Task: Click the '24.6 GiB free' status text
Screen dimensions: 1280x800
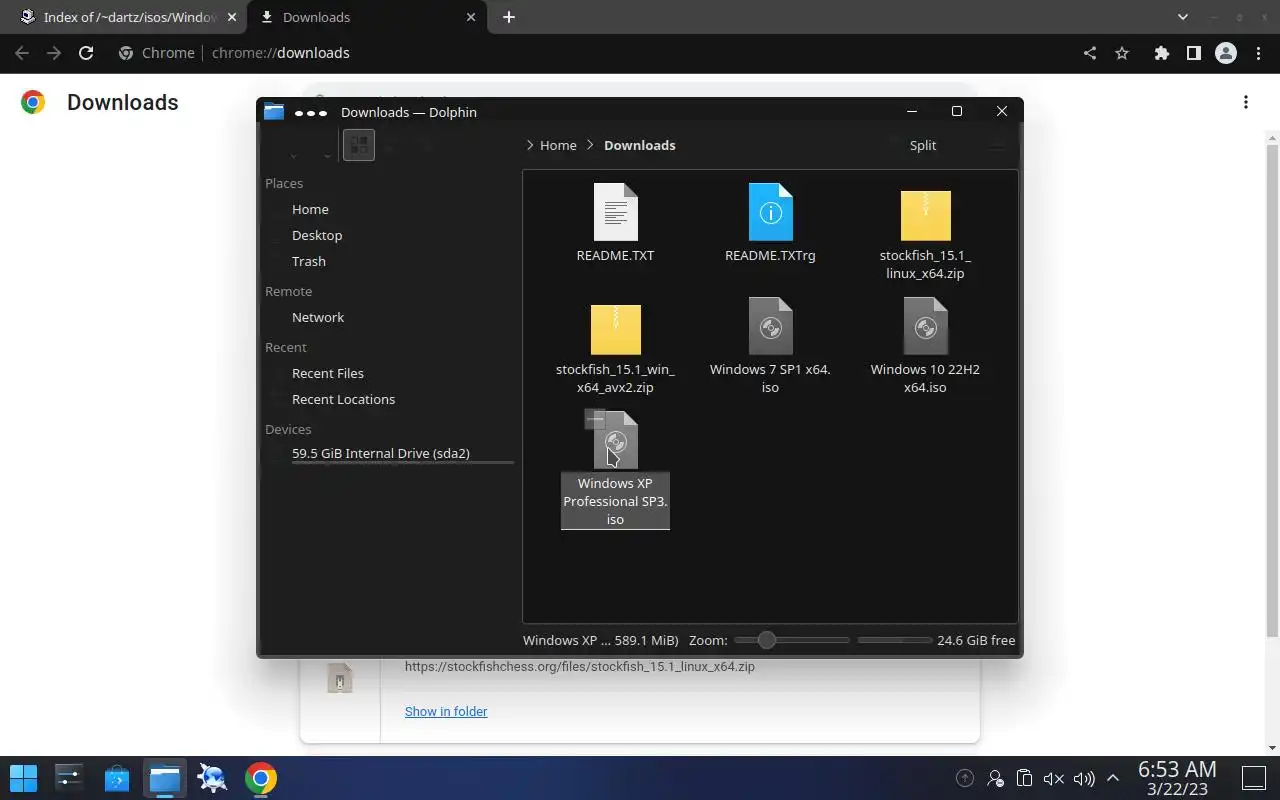Action: pyautogui.click(x=976, y=640)
